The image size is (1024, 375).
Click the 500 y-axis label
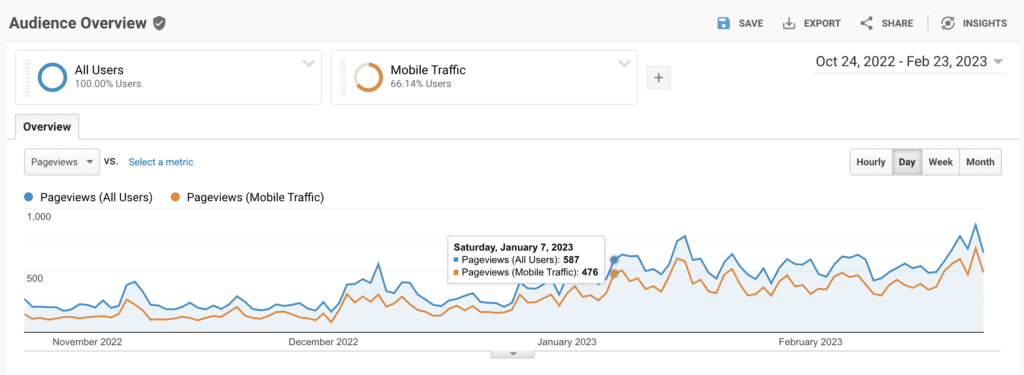[x=34, y=278]
